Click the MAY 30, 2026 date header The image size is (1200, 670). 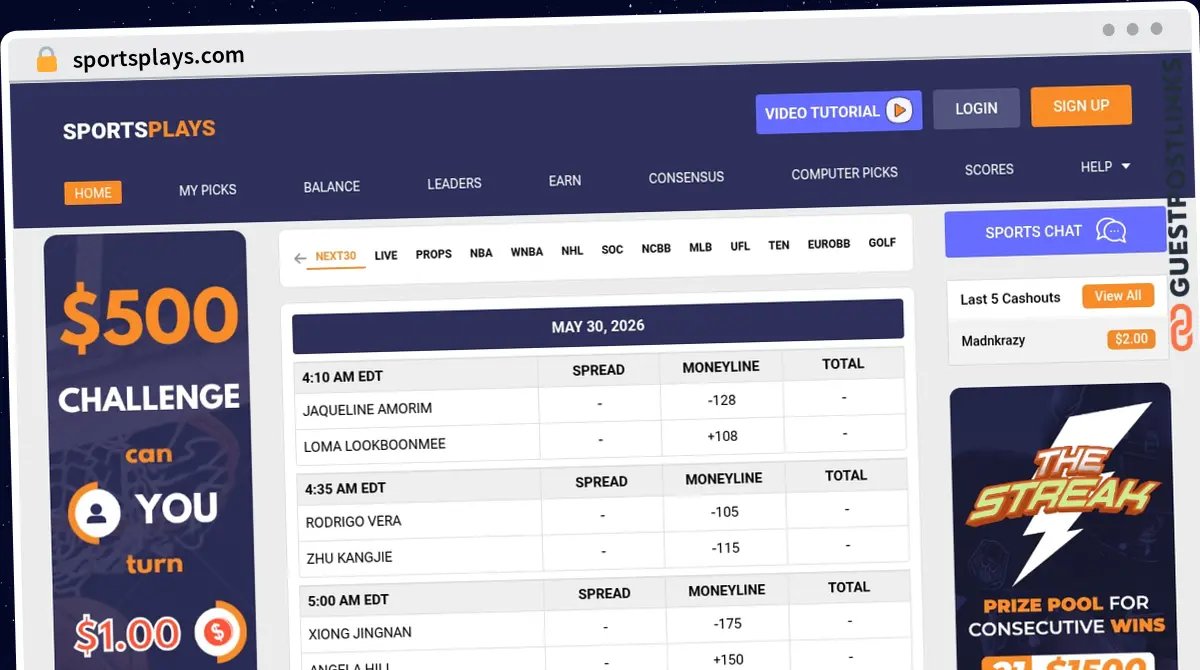pos(598,327)
